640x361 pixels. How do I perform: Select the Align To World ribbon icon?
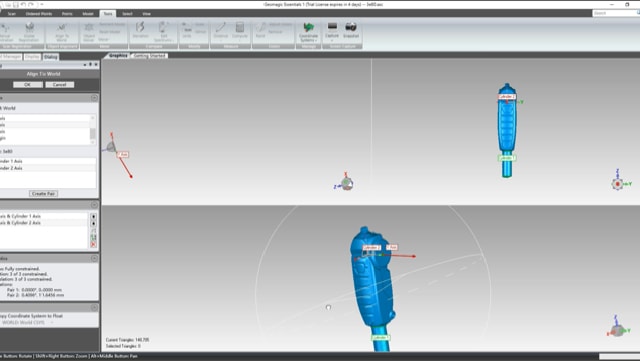[x=62, y=32]
